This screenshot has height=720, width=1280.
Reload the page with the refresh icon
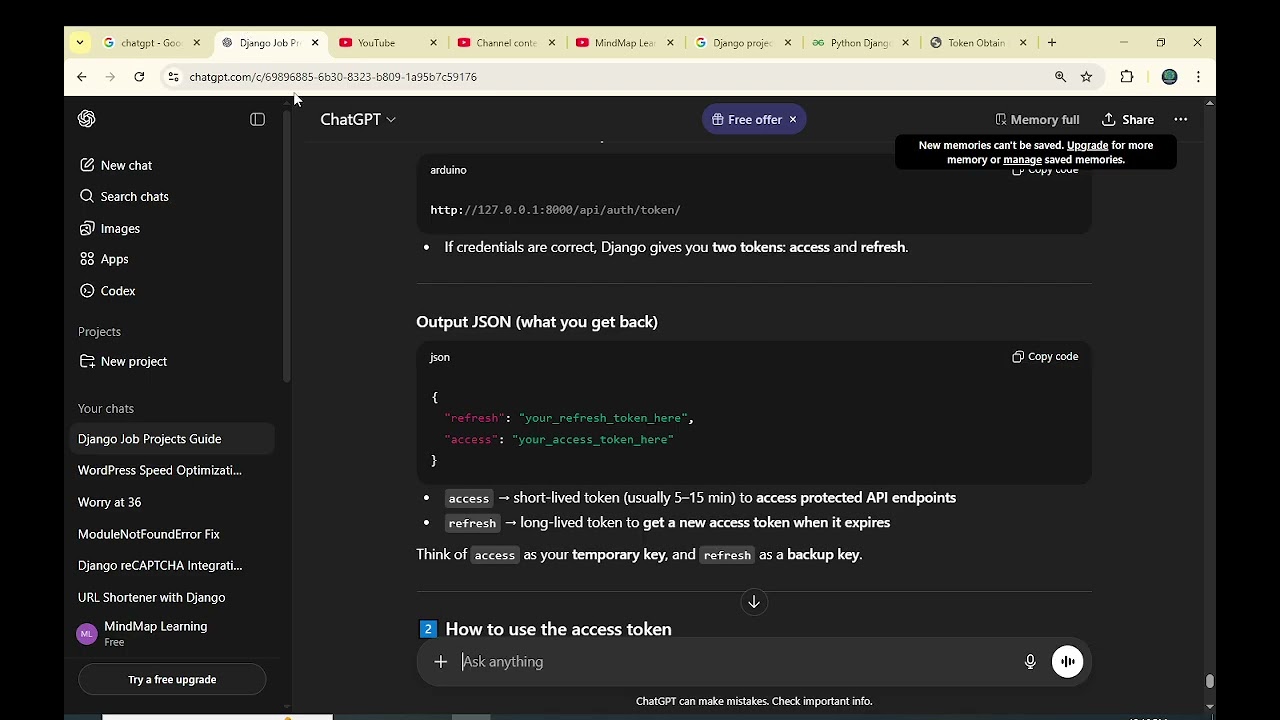(x=139, y=77)
